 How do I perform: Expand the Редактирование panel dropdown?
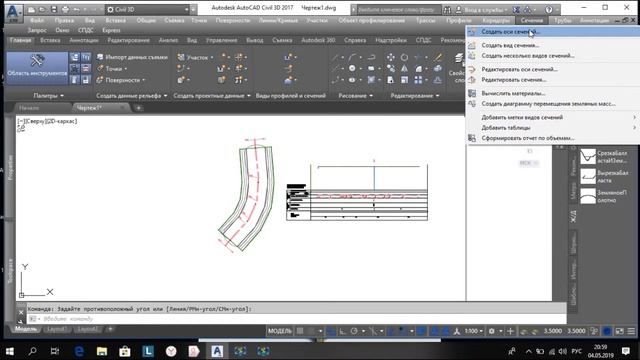tap(415, 96)
